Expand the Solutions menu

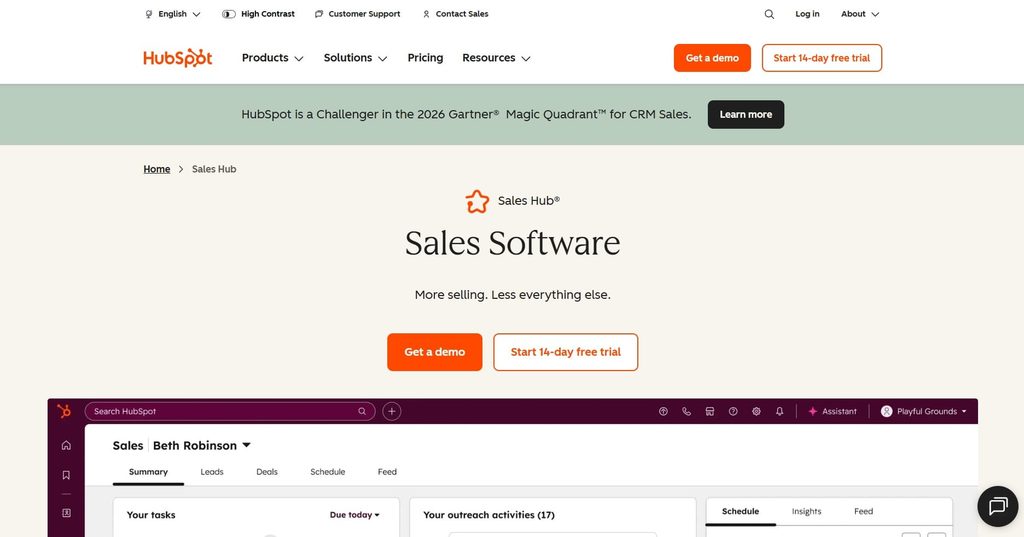pos(355,57)
